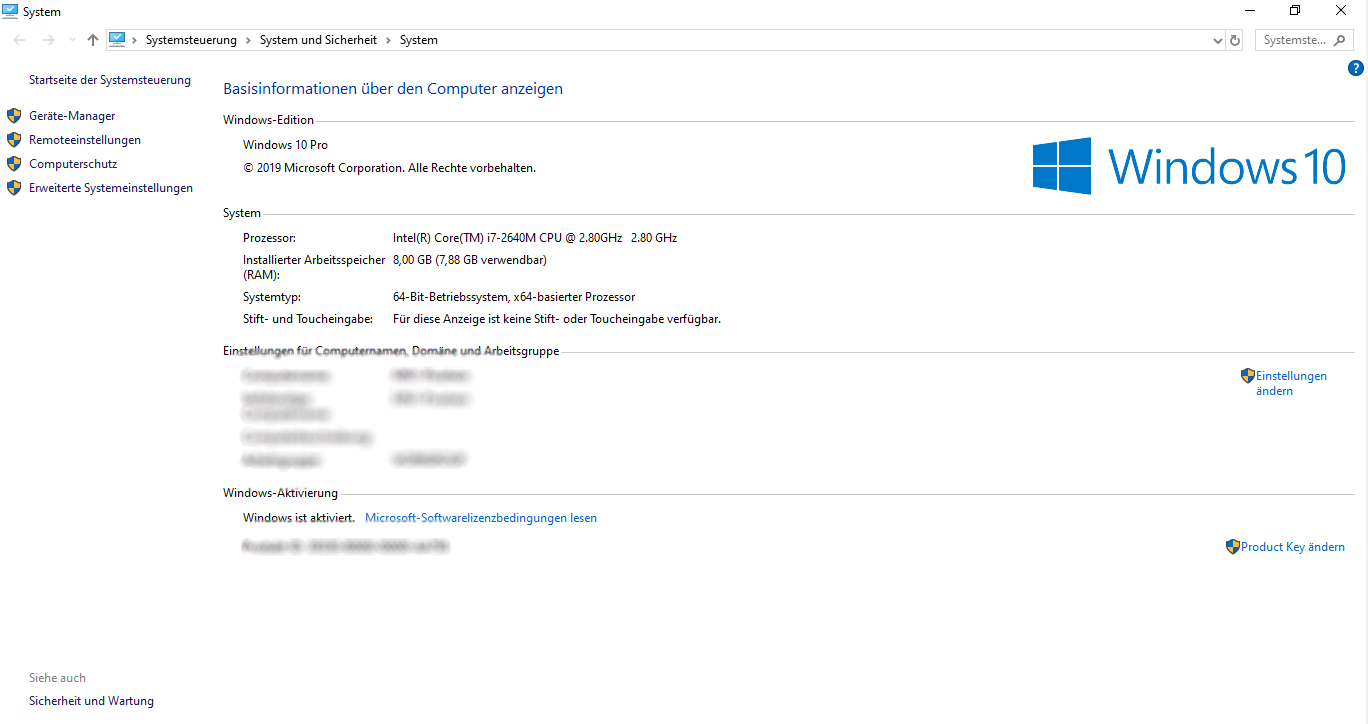This screenshot has height=724, width=1368.
Task: Click the Windows 10 logo
Action: point(1189,166)
